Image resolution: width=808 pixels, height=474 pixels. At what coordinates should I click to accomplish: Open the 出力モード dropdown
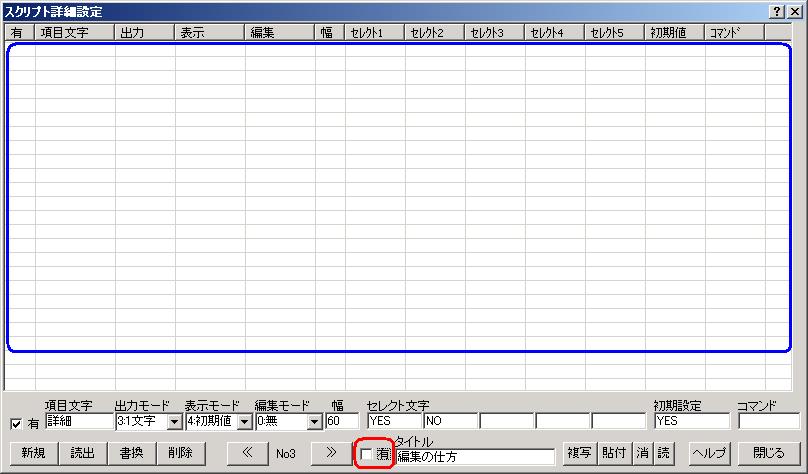click(174, 422)
